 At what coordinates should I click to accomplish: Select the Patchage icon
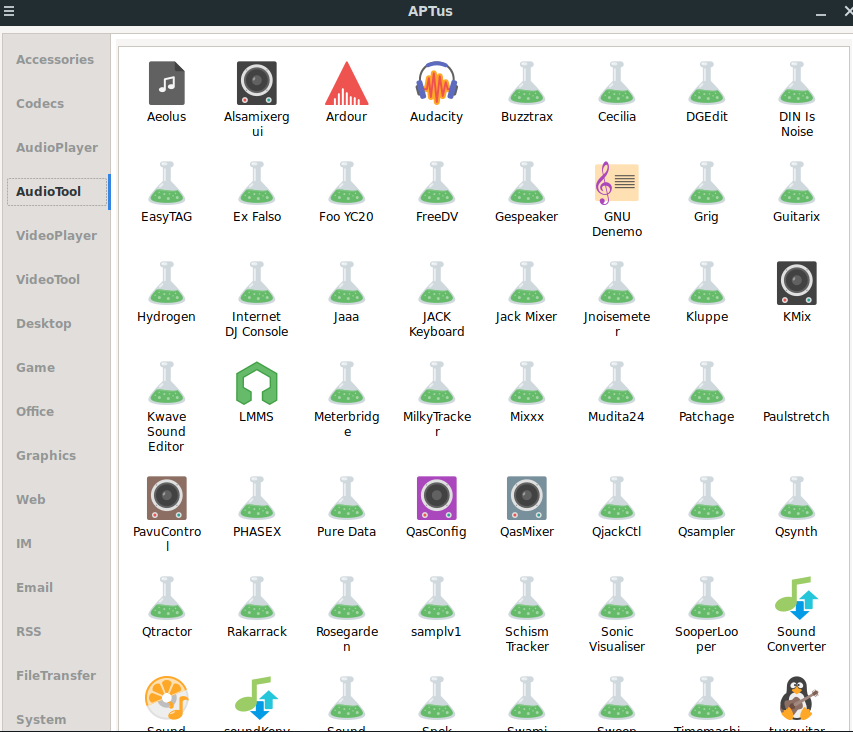(707, 383)
